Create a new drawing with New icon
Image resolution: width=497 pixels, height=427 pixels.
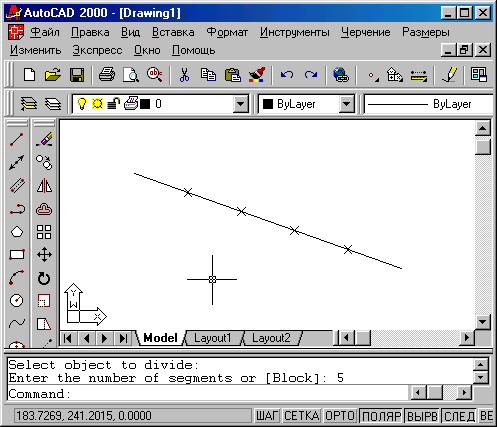click(x=30, y=75)
